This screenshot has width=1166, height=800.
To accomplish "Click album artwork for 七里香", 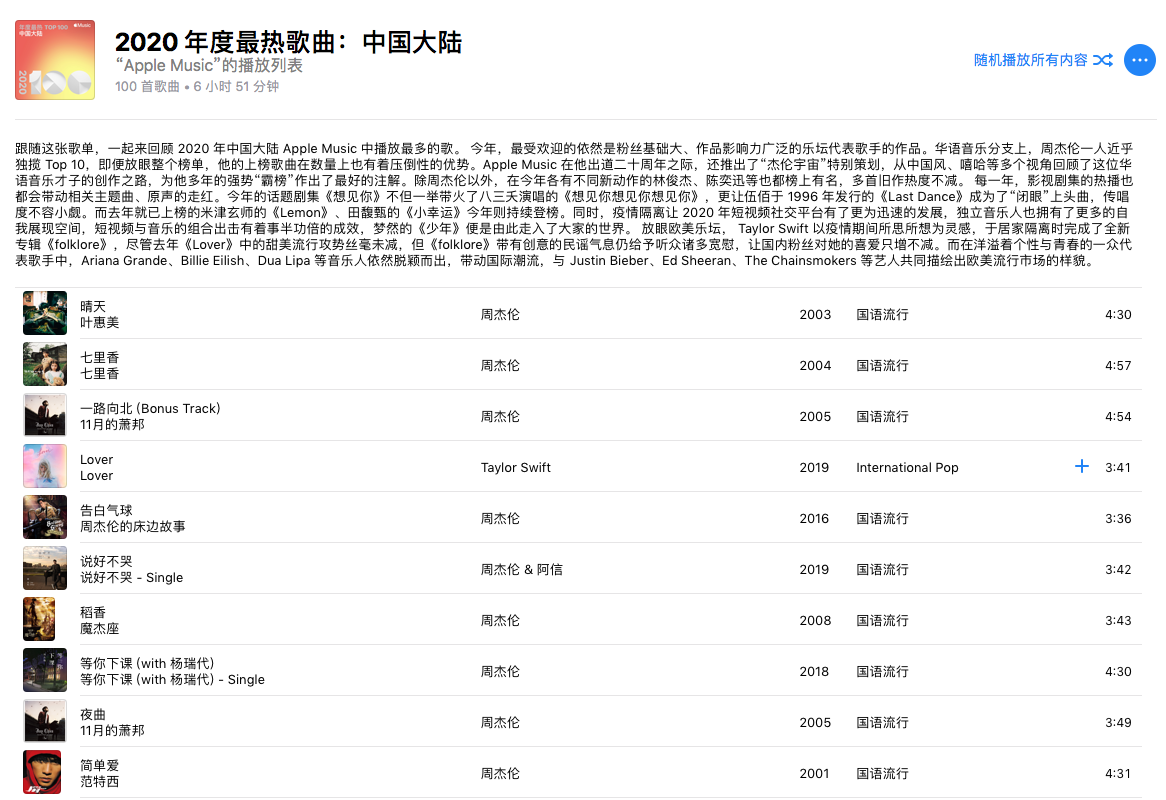I will 45,364.
